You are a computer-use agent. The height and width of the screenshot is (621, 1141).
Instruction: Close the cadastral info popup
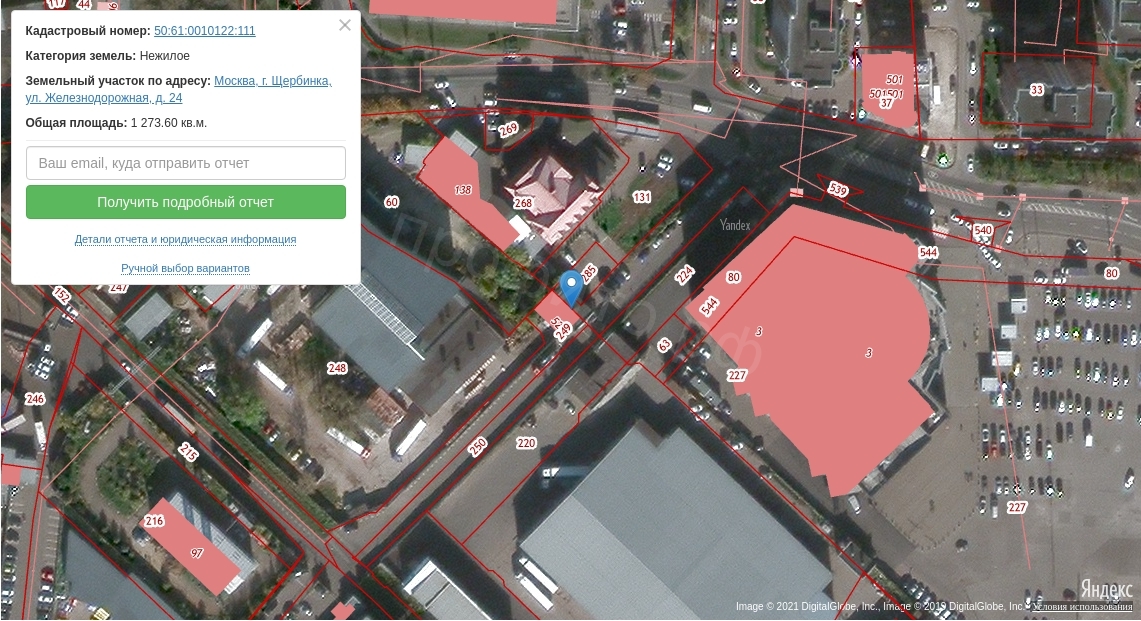(x=345, y=26)
